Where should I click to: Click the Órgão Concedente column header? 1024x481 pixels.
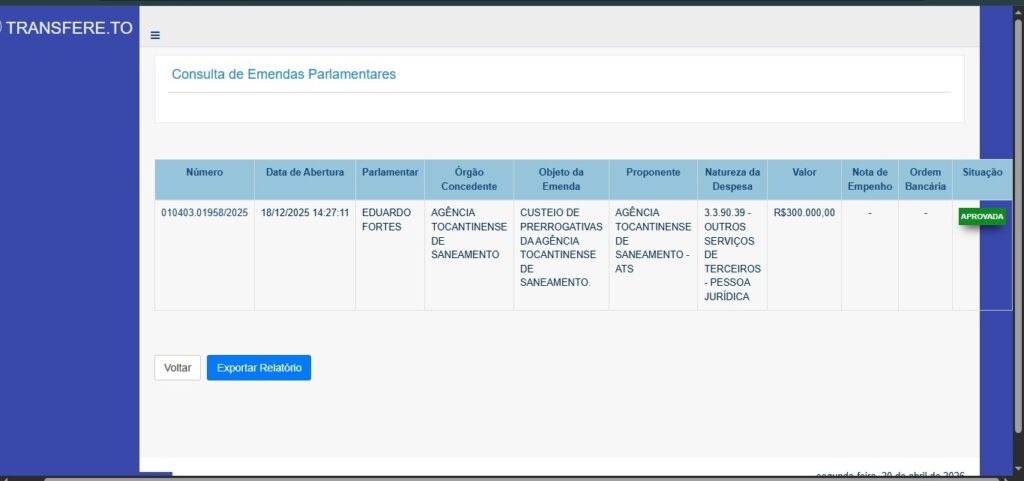click(x=469, y=179)
